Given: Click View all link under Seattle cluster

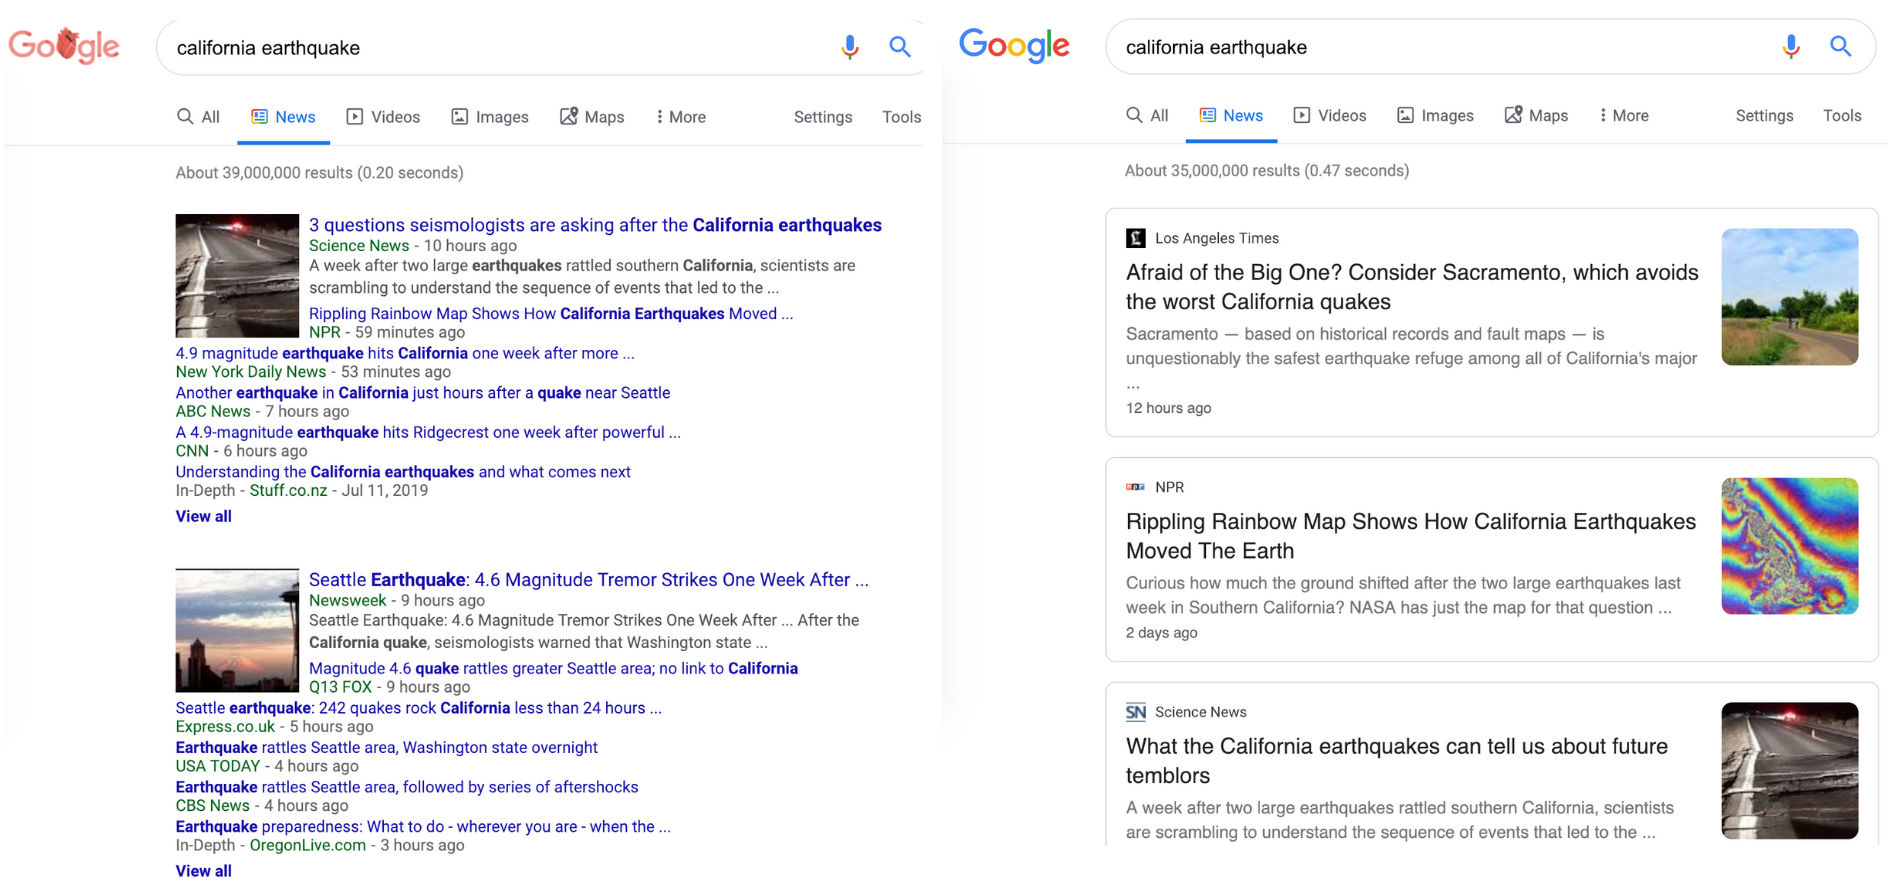Looking at the screenshot, I should point(204,871).
